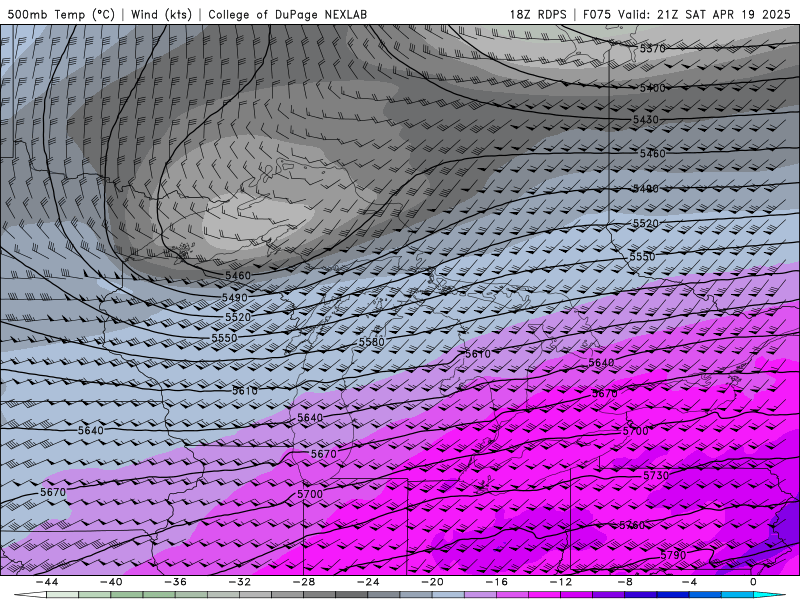
Task: Select the -16 color scale label
Action: [496, 582]
